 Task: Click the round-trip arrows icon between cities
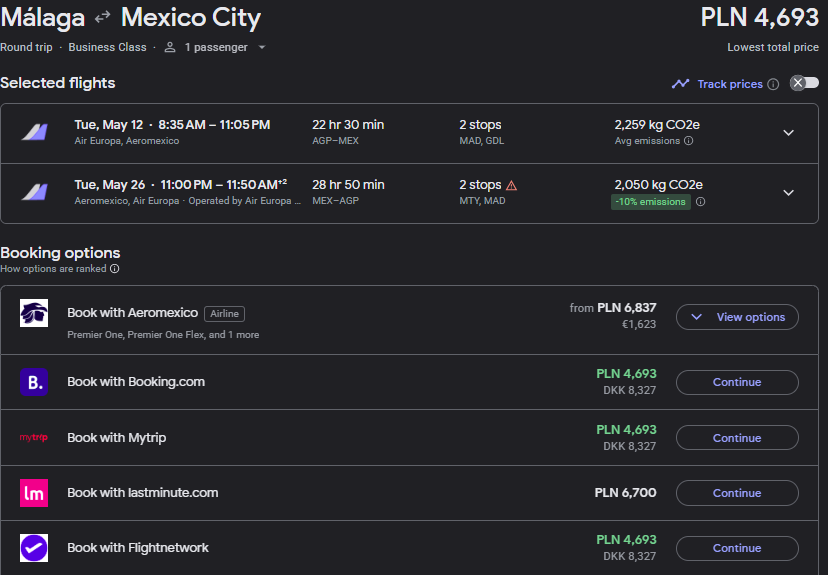click(102, 17)
